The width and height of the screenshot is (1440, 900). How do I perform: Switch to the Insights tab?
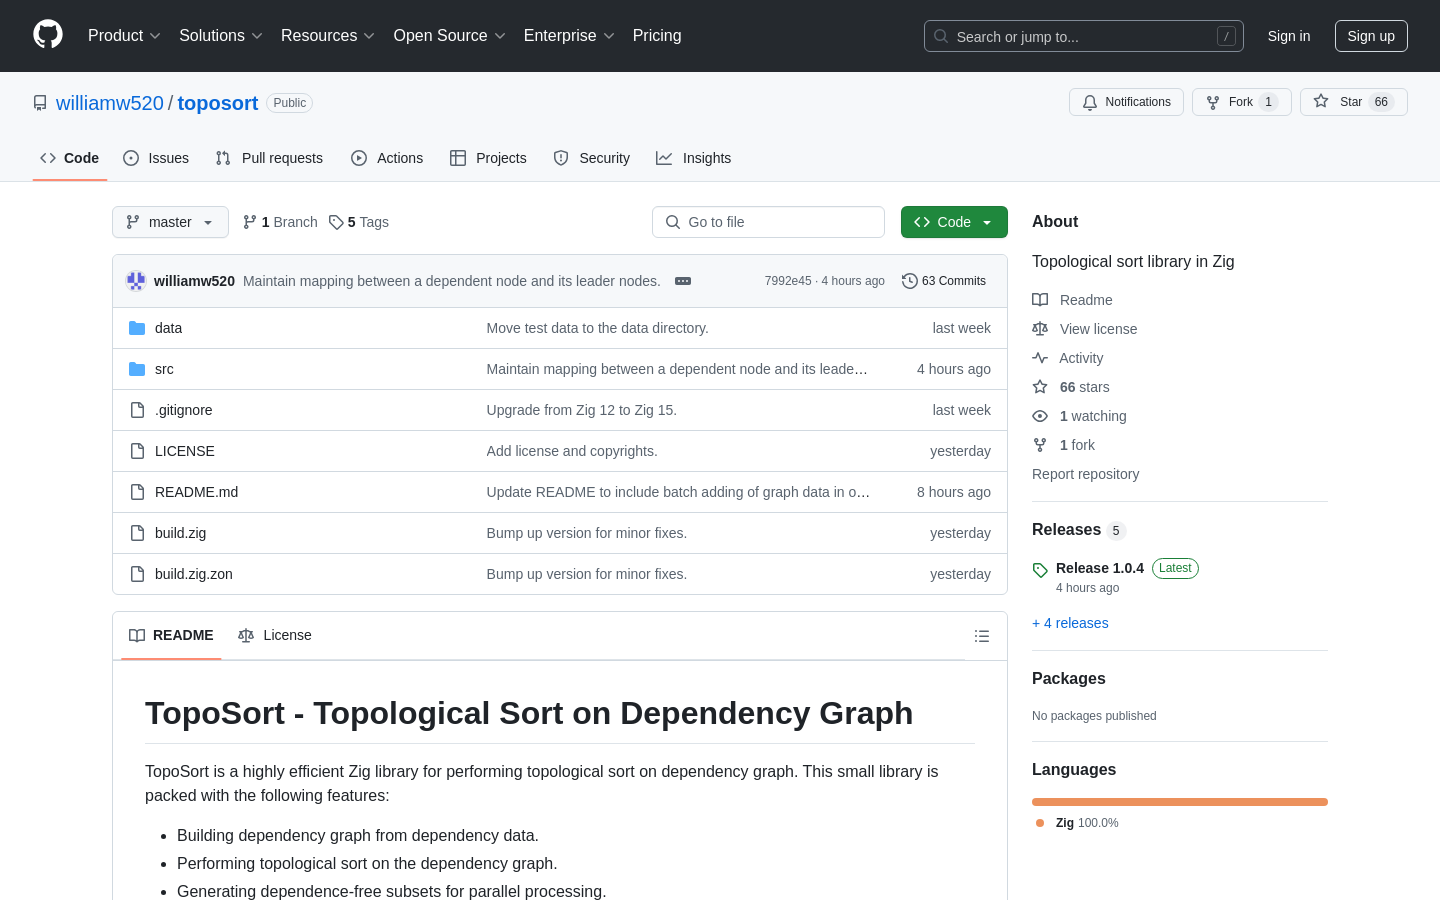694,158
